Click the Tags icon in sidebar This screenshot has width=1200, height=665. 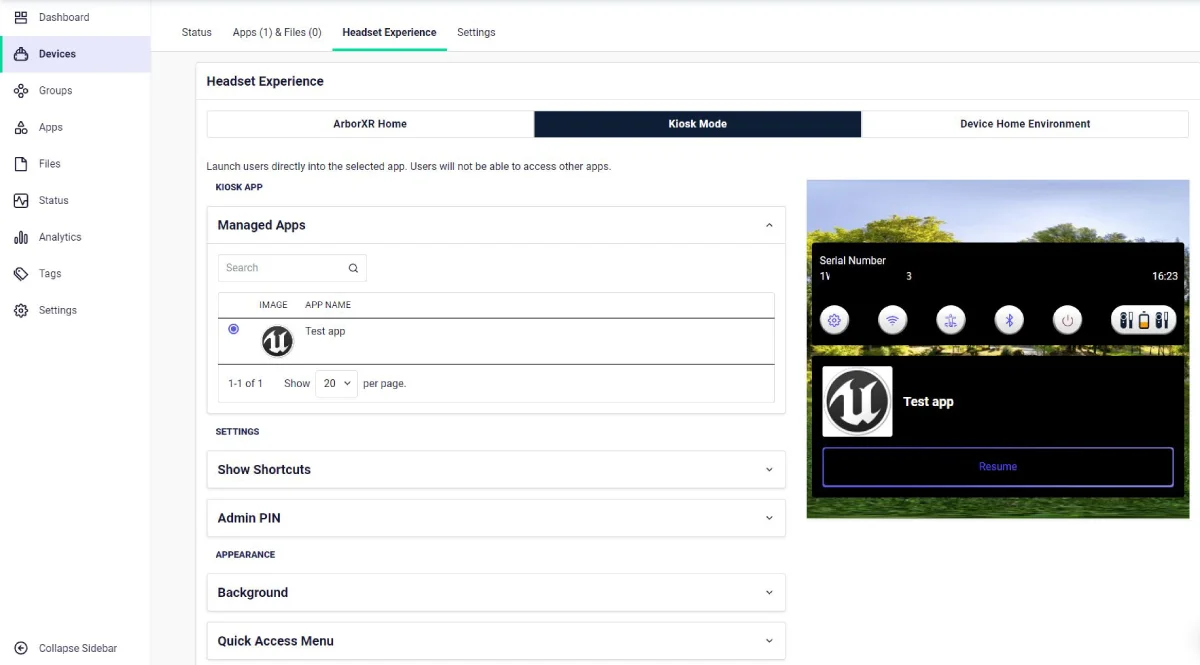(21, 274)
